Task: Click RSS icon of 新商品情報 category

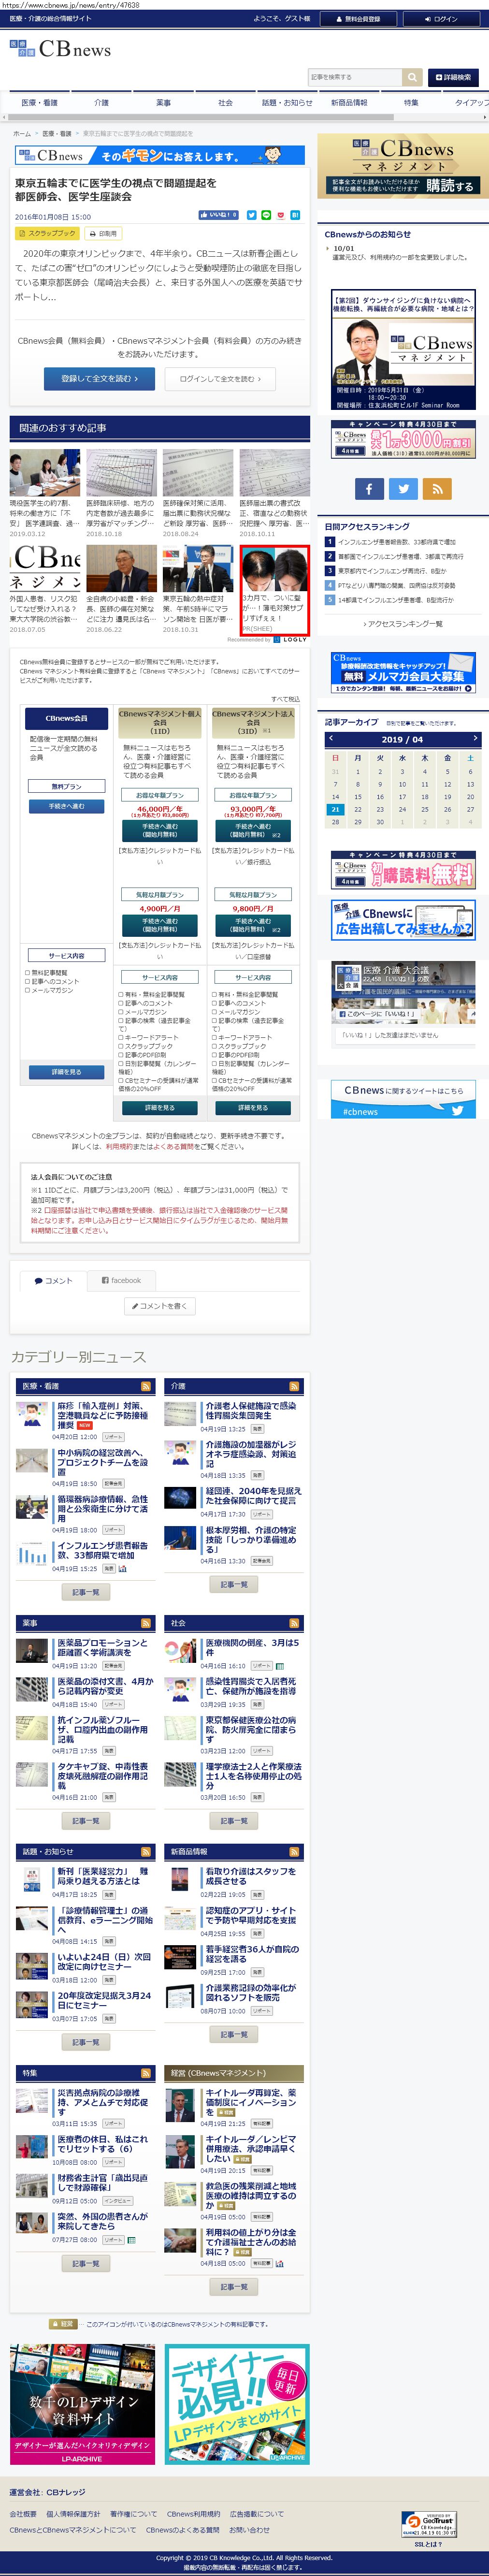Action: [x=294, y=1851]
